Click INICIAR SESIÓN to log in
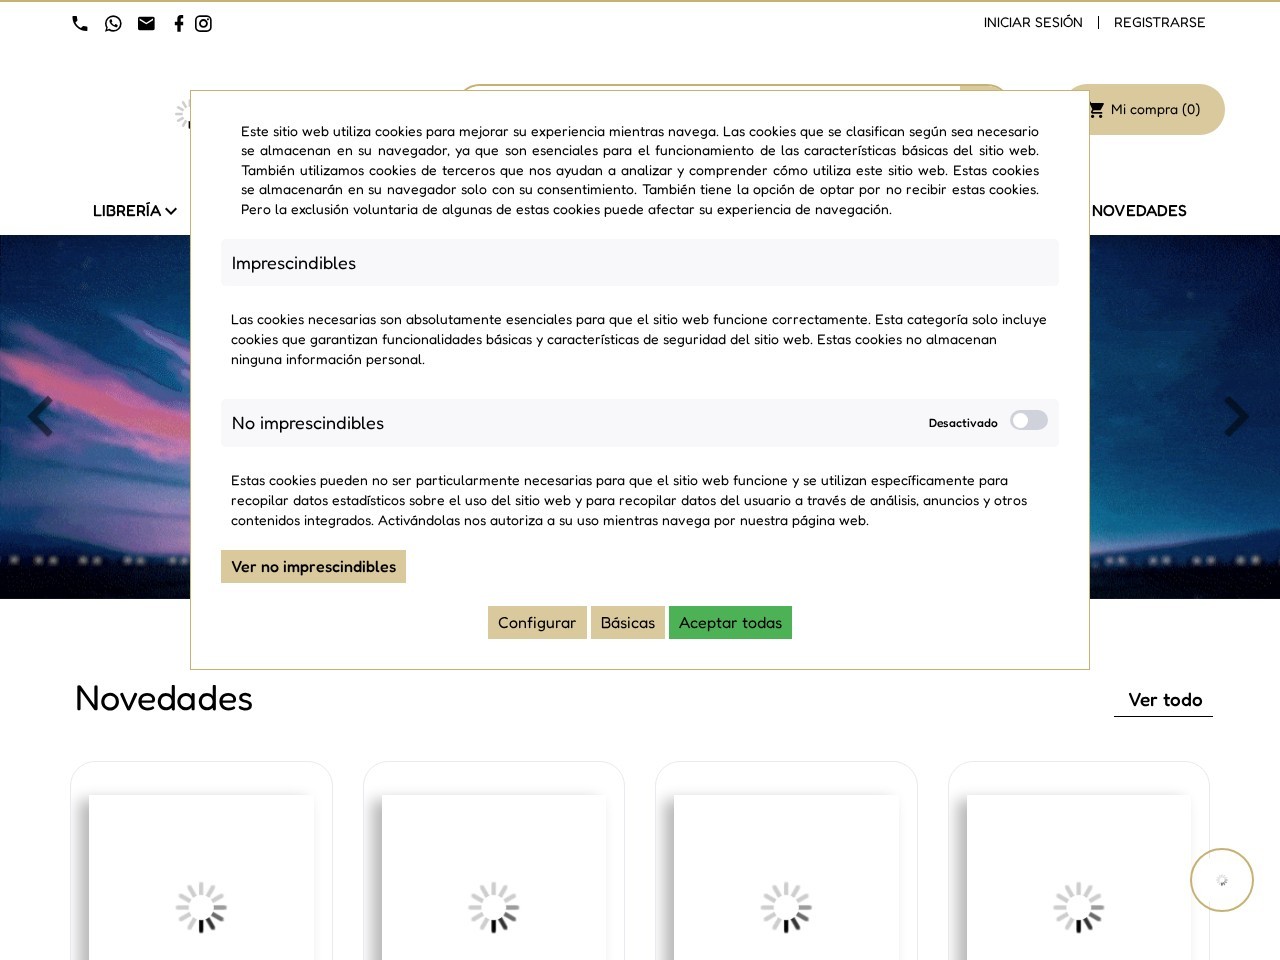 pyautogui.click(x=1033, y=22)
